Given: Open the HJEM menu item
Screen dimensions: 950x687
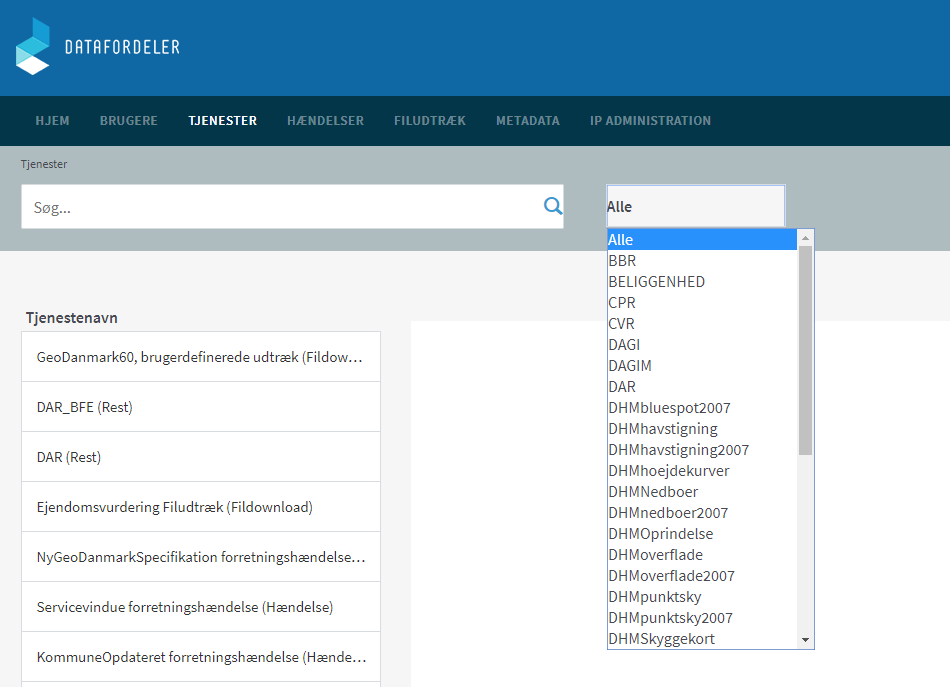Looking at the screenshot, I should (x=52, y=121).
